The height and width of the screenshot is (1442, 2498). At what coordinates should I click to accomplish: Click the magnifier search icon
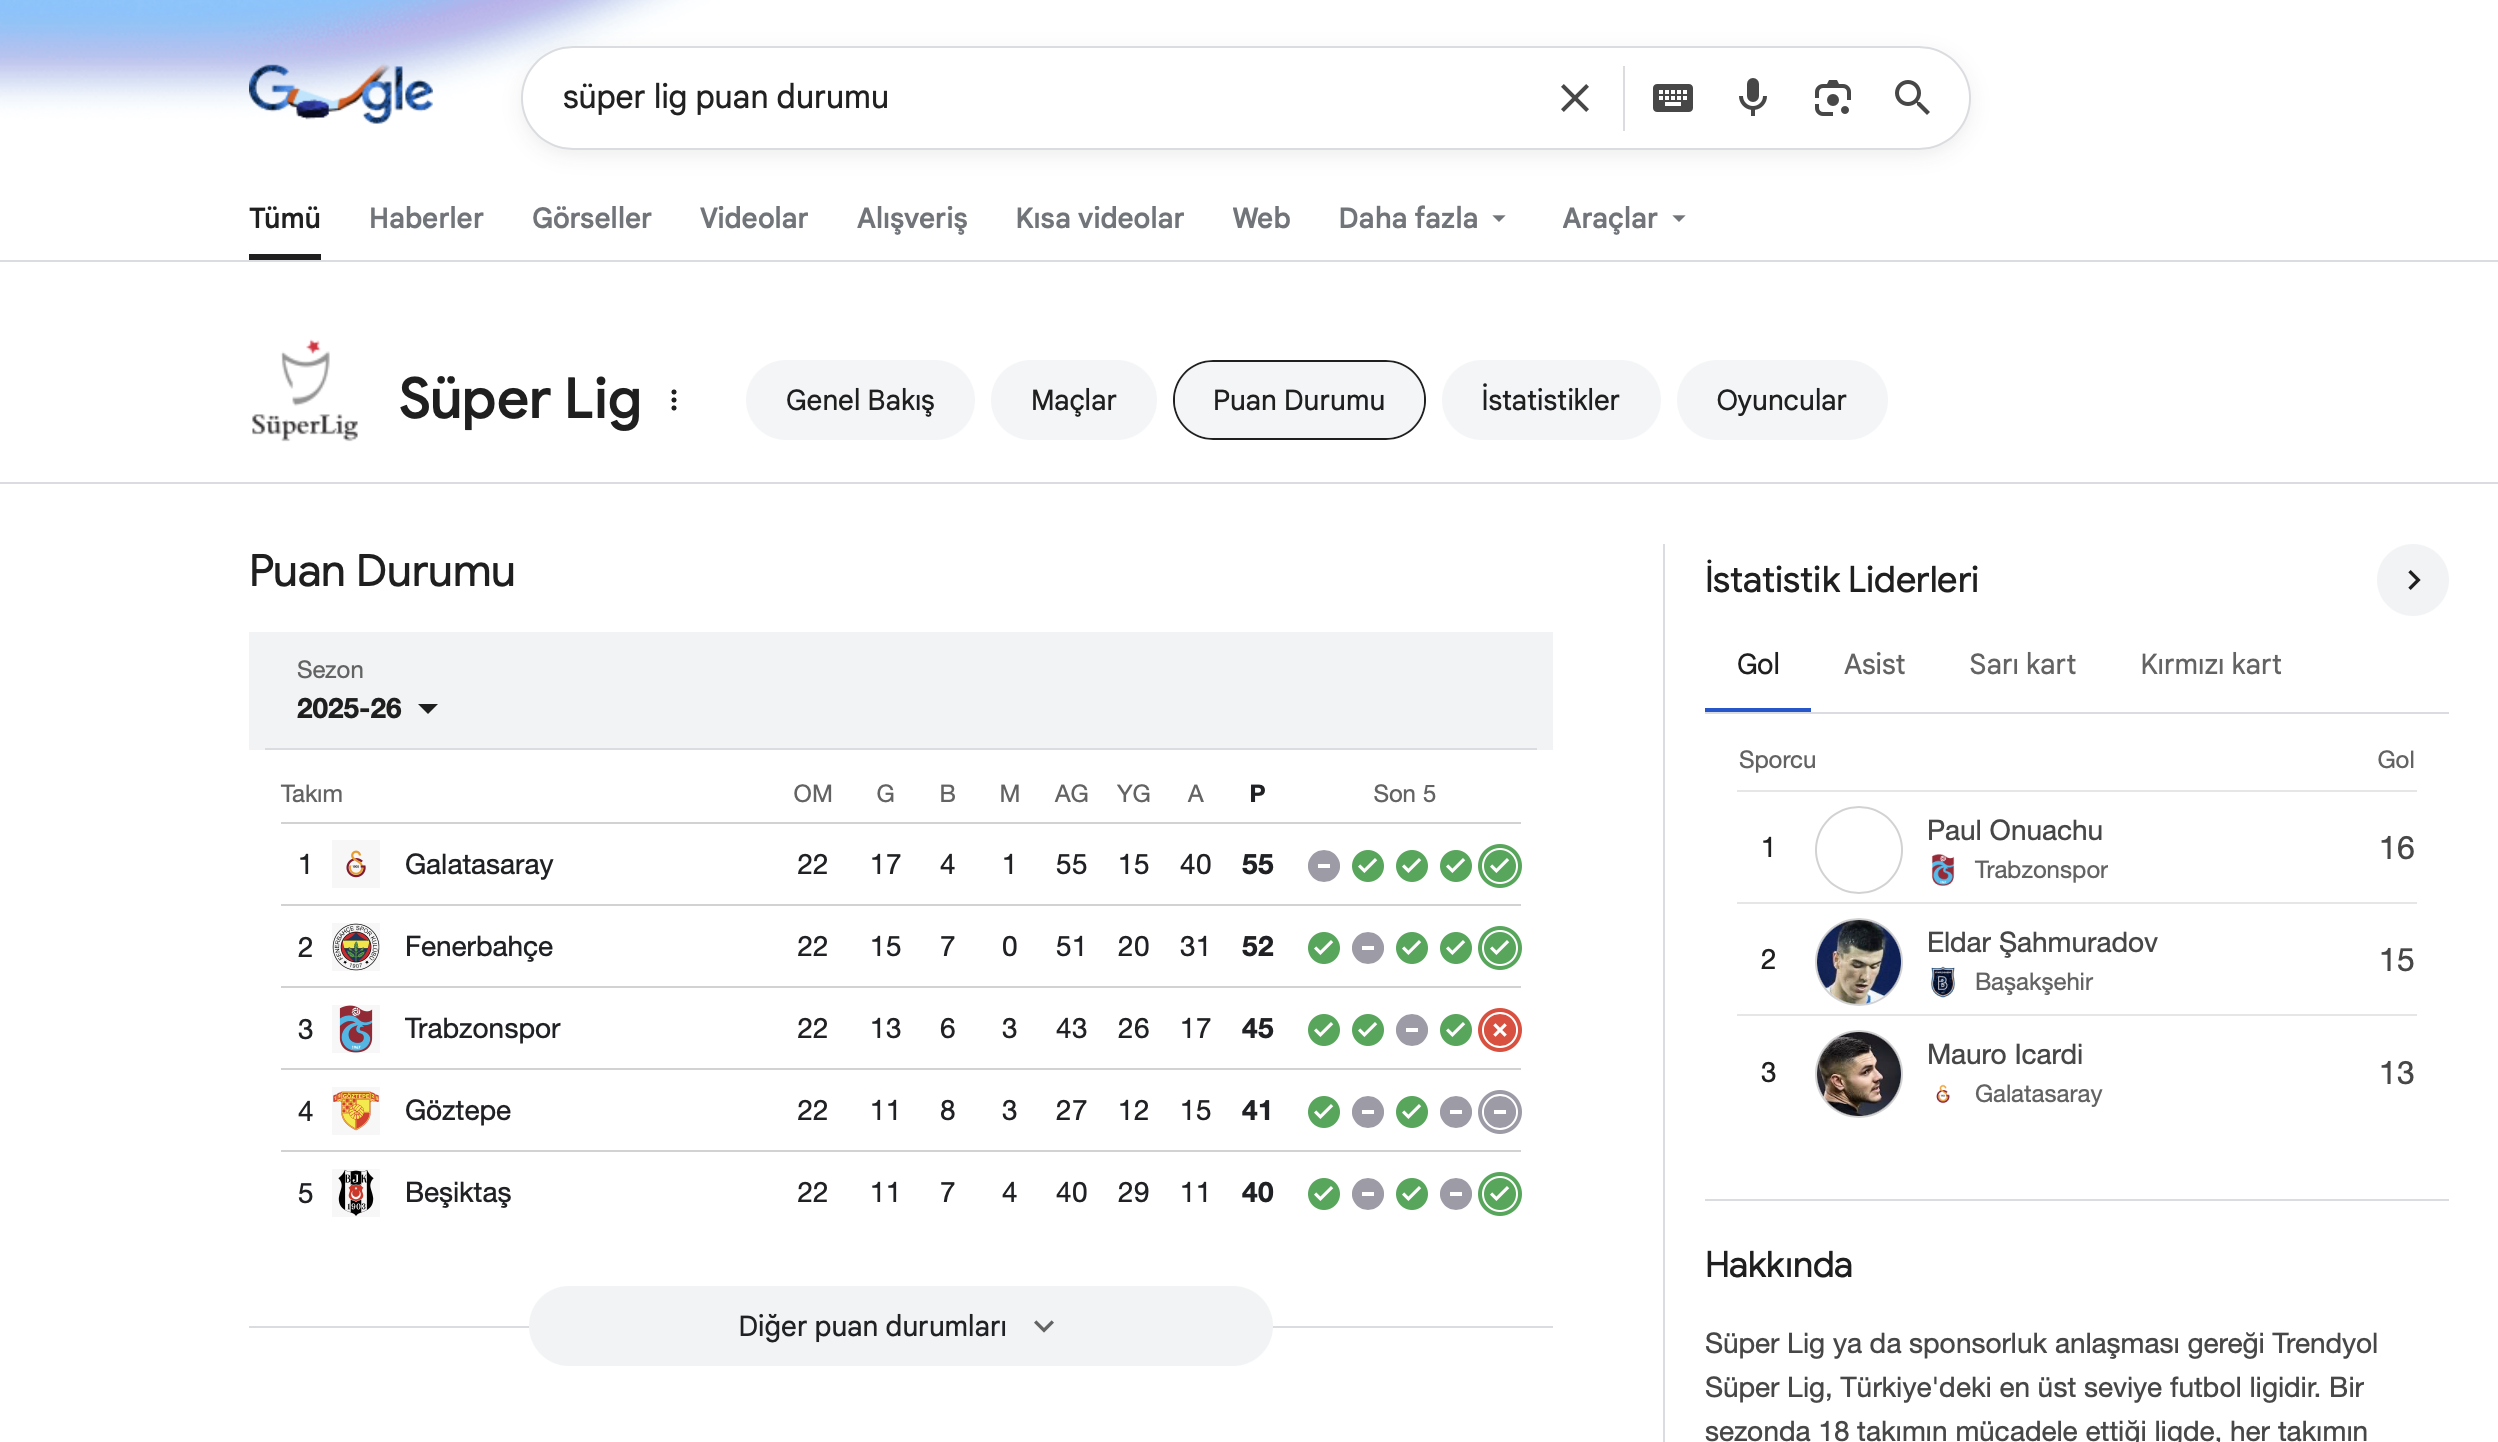tap(1912, 98)
